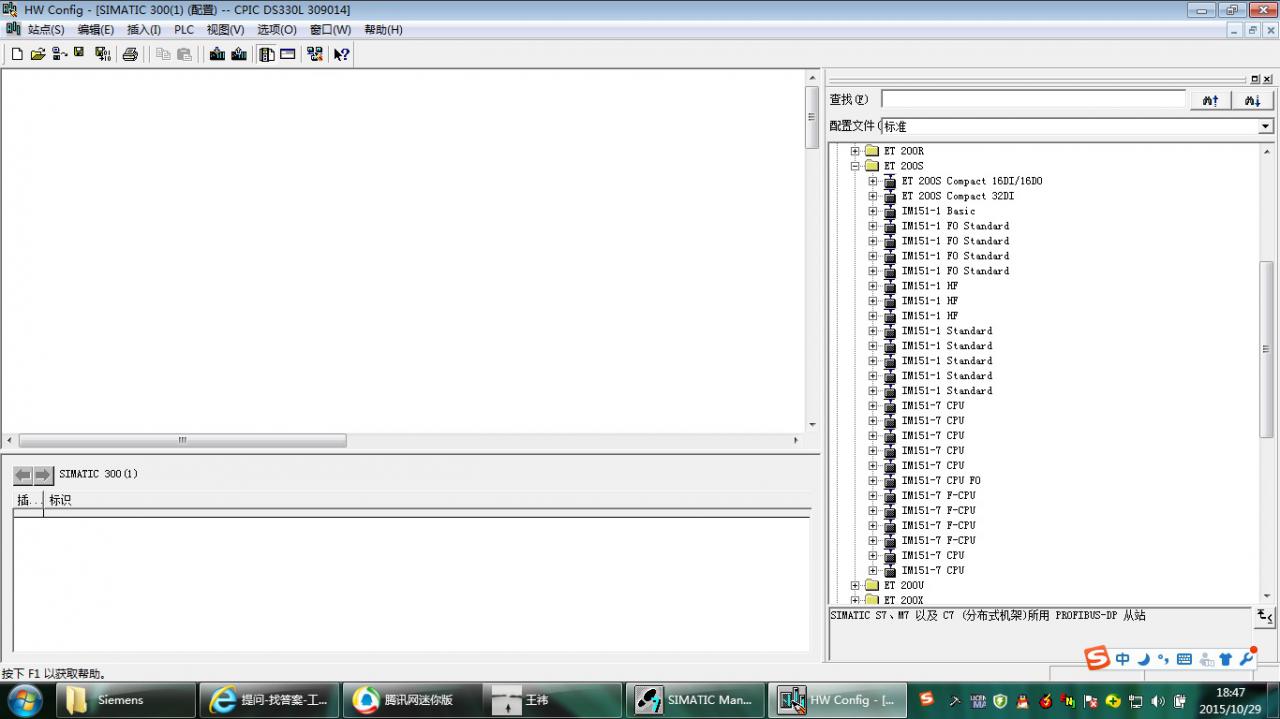Save the hardware configuration

tap(79, 54)
